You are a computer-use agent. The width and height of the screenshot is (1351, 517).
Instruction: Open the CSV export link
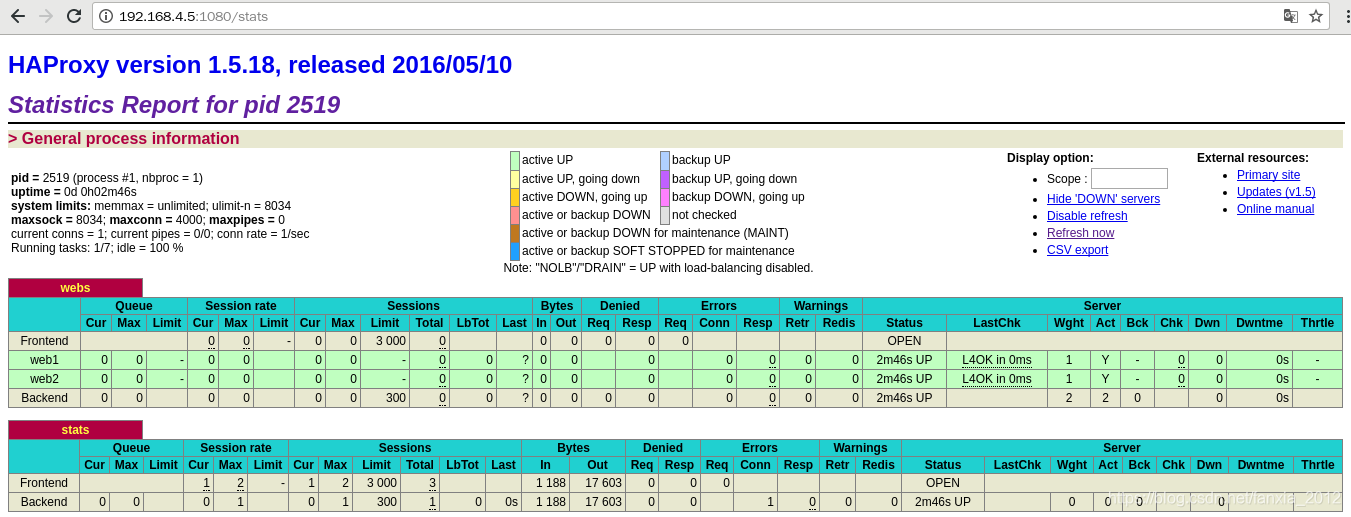(1077, 250)
